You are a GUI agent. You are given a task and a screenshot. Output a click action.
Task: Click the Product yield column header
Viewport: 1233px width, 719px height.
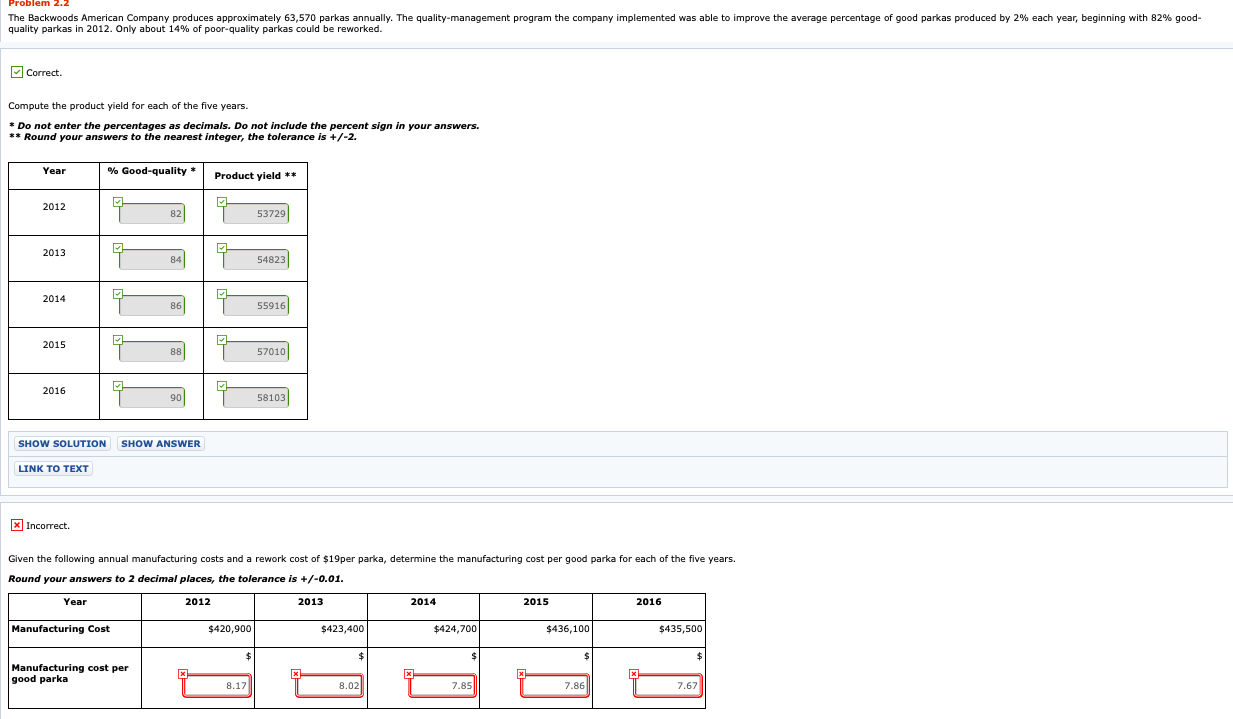255,176
